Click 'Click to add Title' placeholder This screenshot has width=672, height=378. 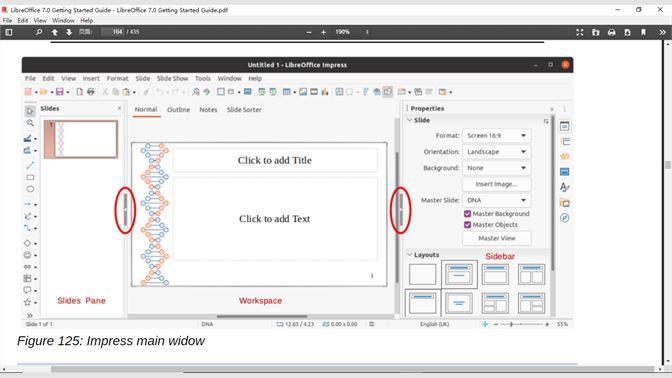coord(275,160)
